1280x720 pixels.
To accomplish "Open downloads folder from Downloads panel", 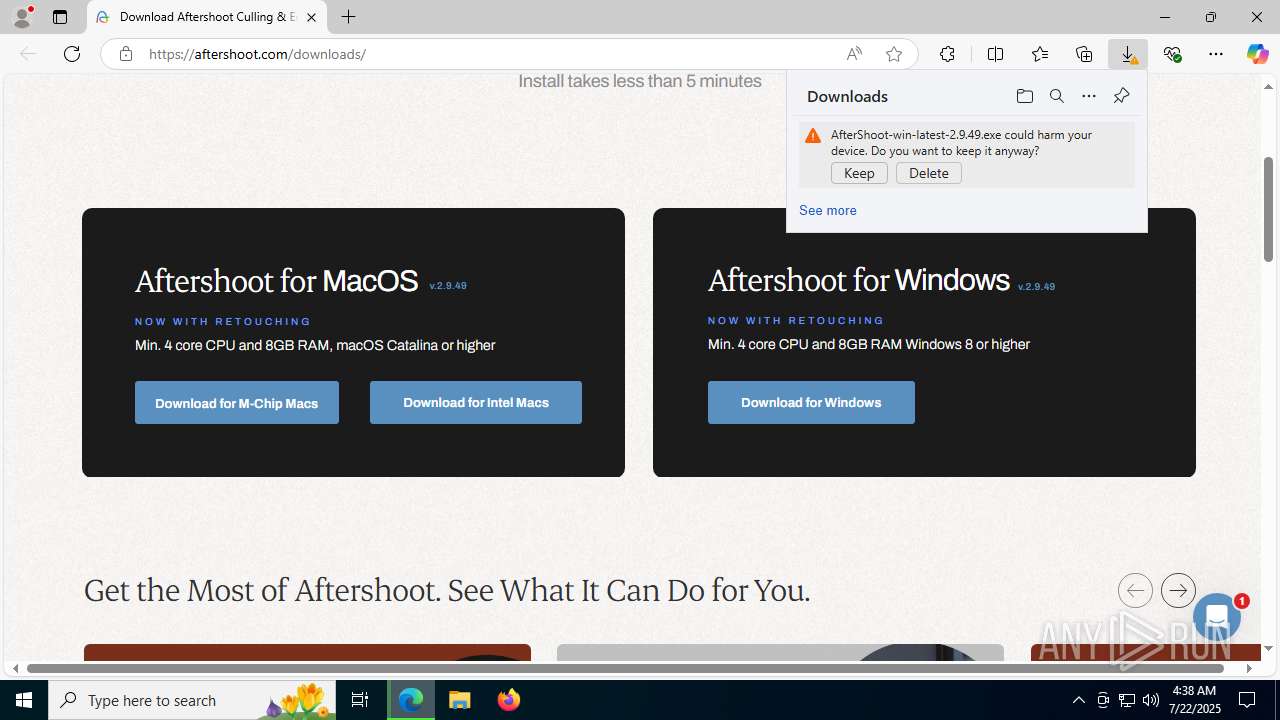I will (x=1024, y=96).
